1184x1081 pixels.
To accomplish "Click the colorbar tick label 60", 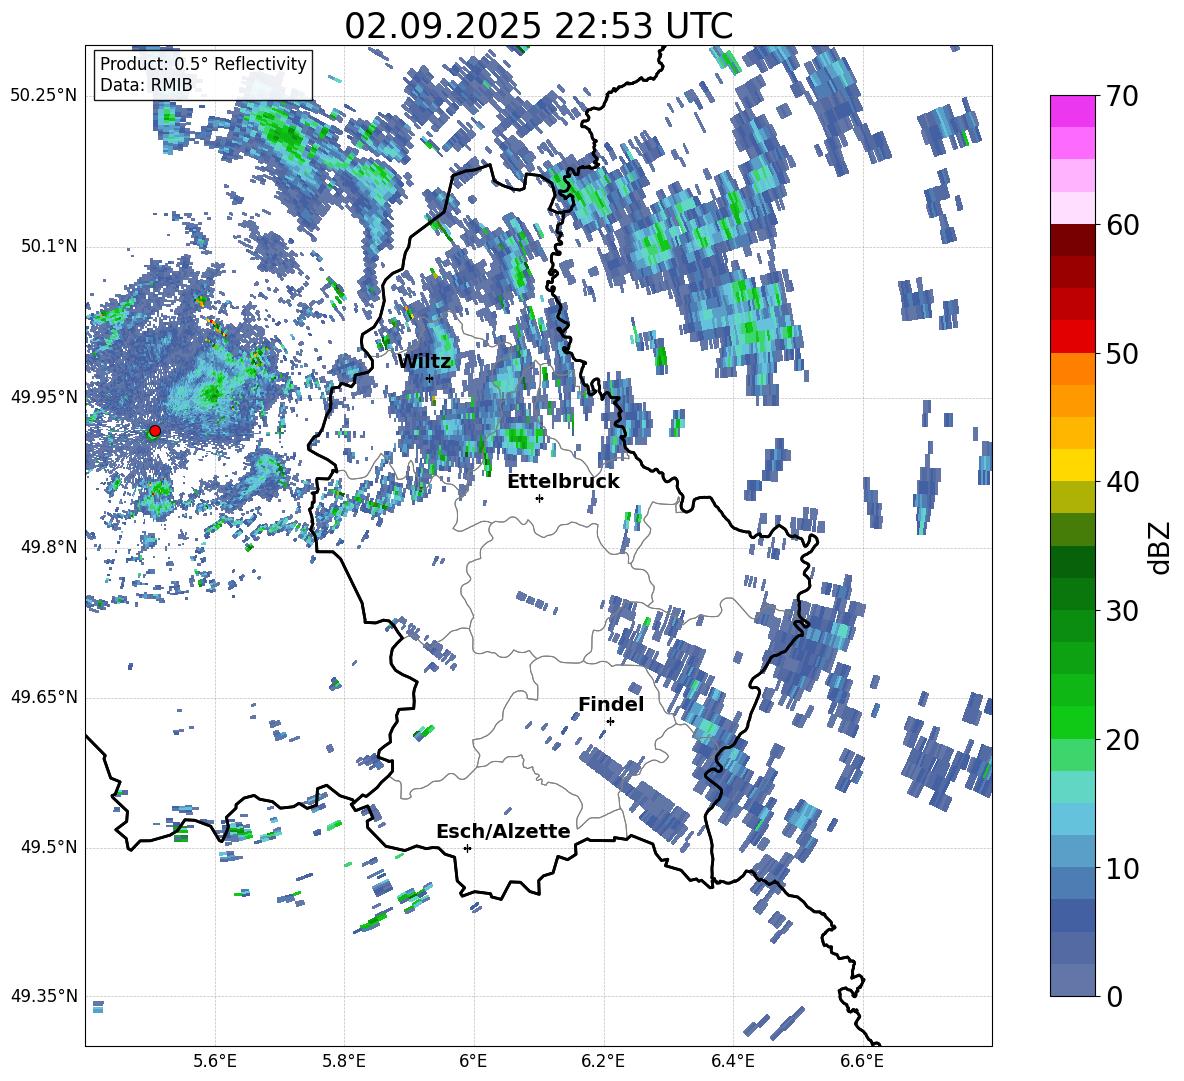I will point(1122,225).
